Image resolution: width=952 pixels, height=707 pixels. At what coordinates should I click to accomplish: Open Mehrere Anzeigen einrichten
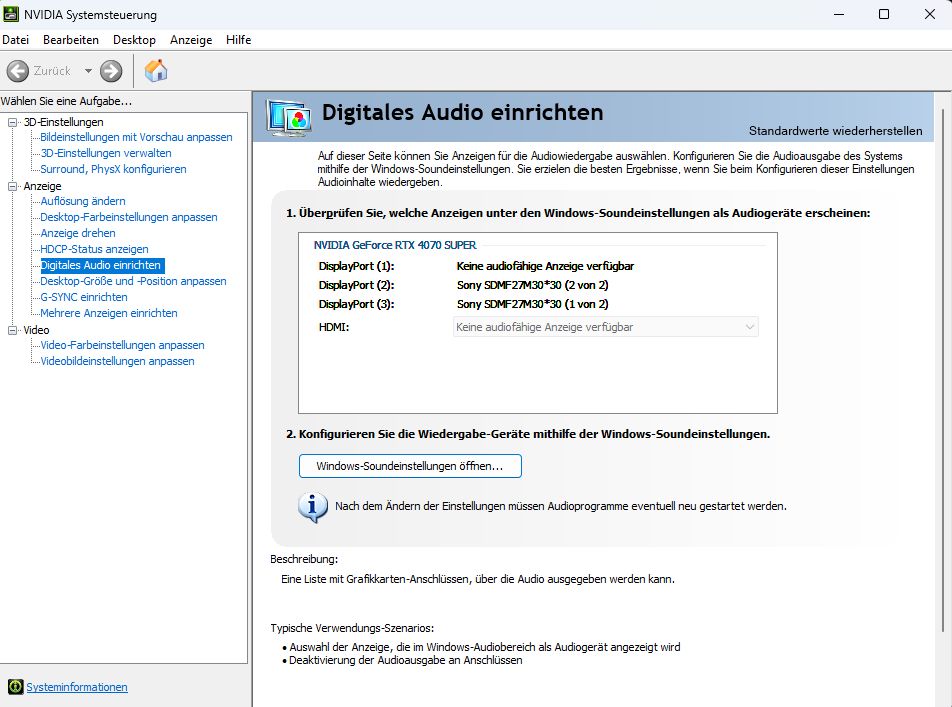click(x=109, y=313)
